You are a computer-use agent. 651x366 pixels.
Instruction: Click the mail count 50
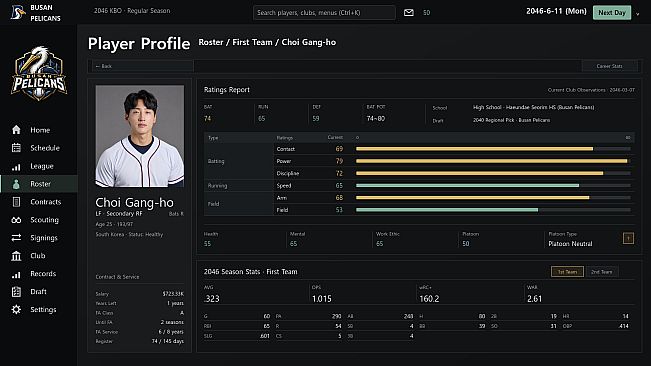(x=426, y=13)
